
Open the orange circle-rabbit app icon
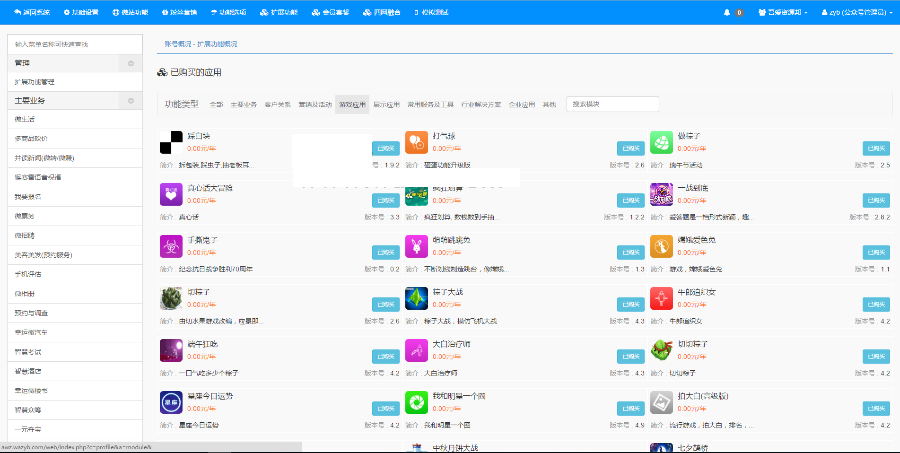pos(661,246)
